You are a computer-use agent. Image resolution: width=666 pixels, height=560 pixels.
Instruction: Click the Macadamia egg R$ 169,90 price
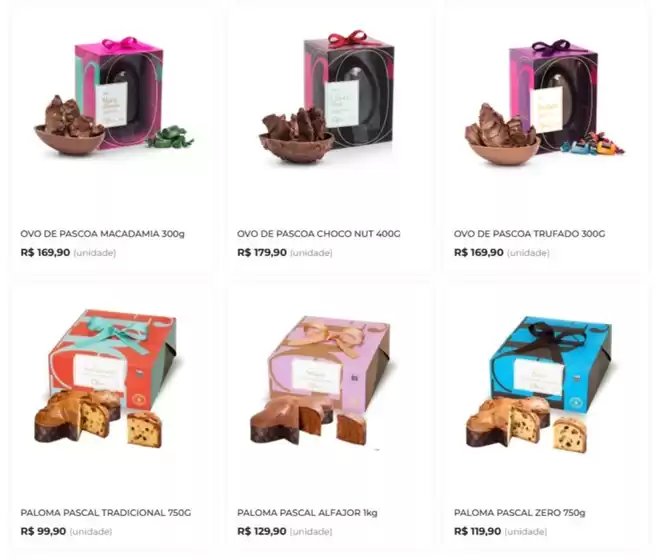tap(45, 252)
